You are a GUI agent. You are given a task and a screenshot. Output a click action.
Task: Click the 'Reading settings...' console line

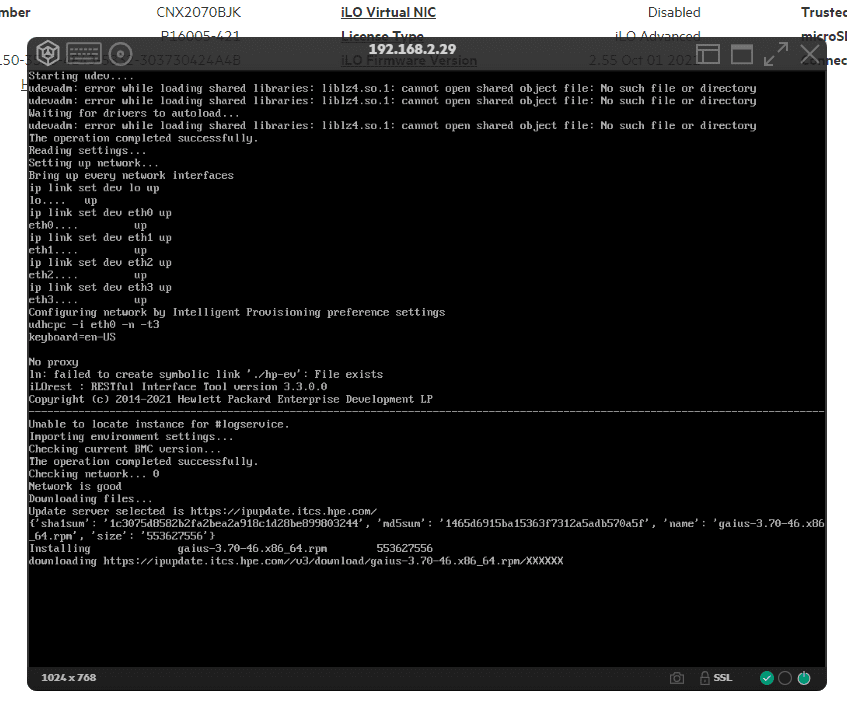pos(88,151)
